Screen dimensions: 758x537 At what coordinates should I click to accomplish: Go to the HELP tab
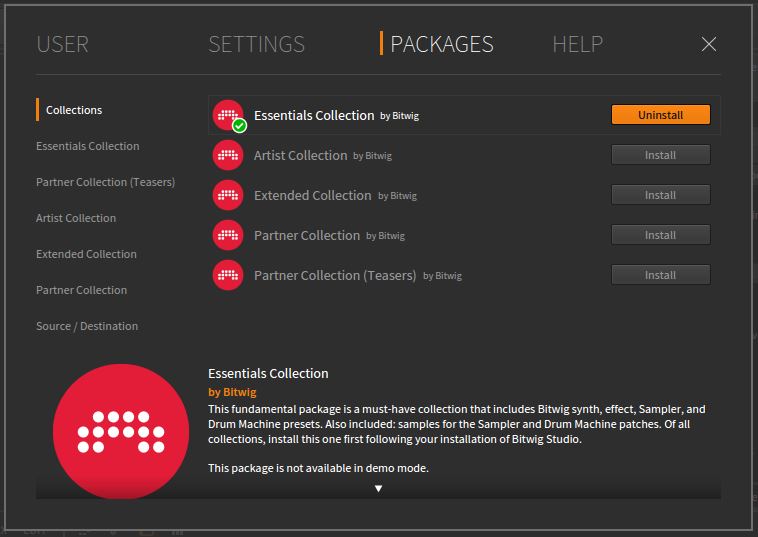[578, 44]
